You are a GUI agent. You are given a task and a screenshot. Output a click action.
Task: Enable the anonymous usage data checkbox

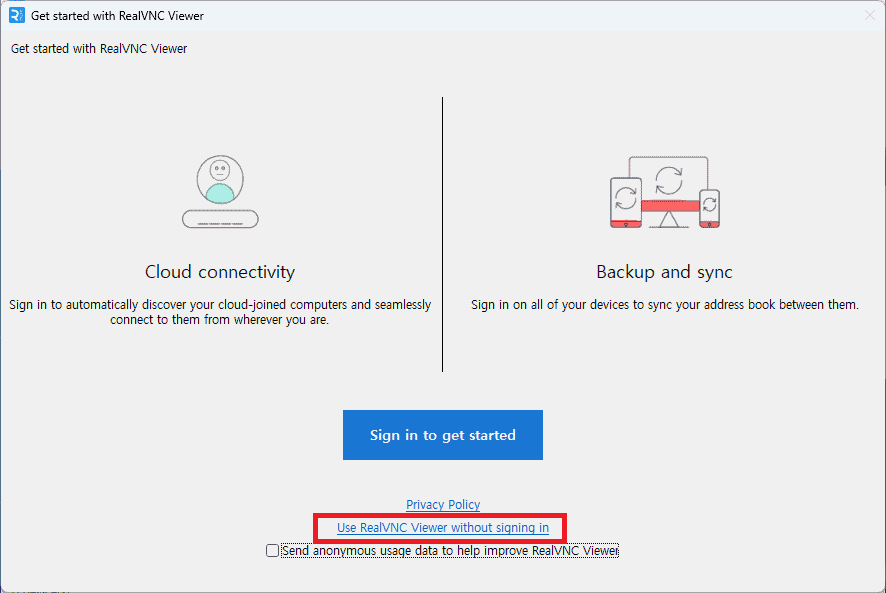tap(273, 551)
